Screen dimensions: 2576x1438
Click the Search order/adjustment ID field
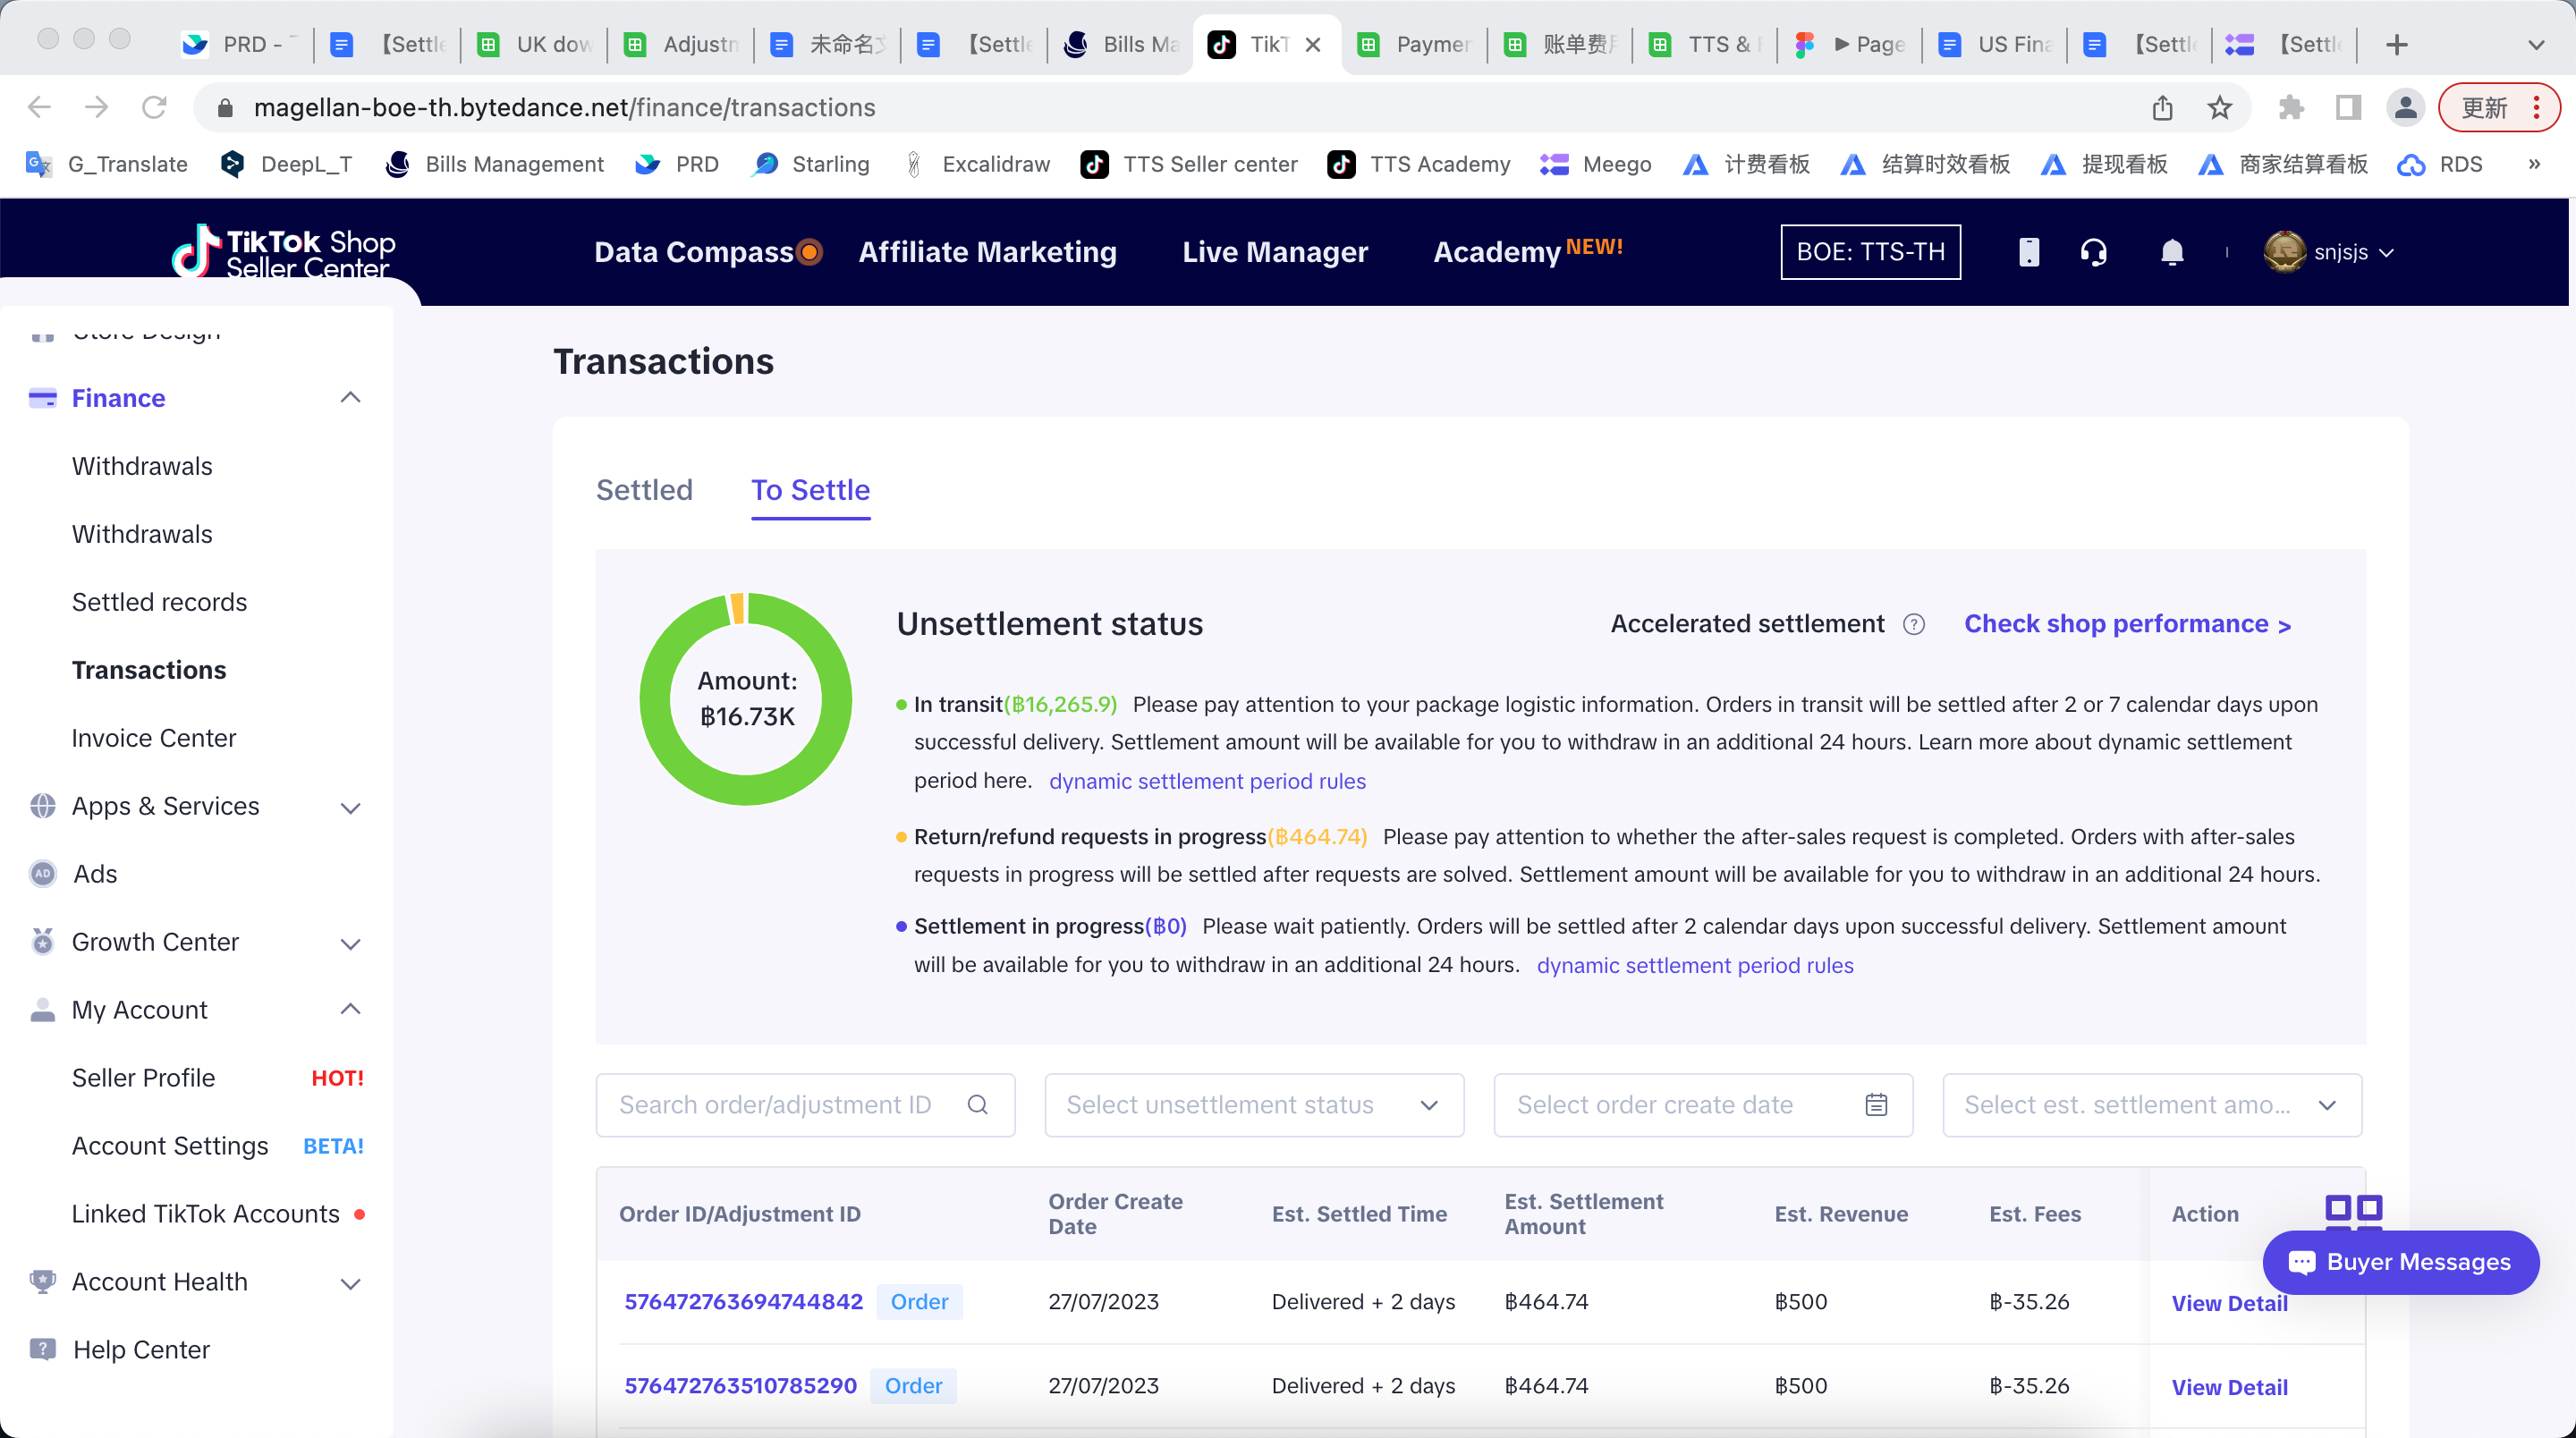pos(775,1105)
